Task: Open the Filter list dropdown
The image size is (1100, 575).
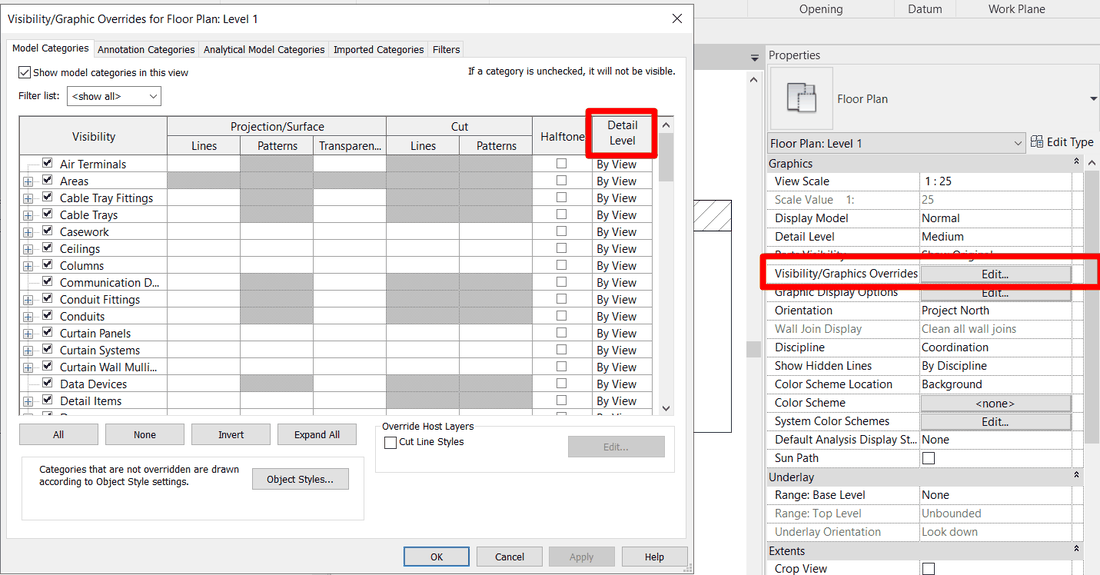Action: coord(114,96)
